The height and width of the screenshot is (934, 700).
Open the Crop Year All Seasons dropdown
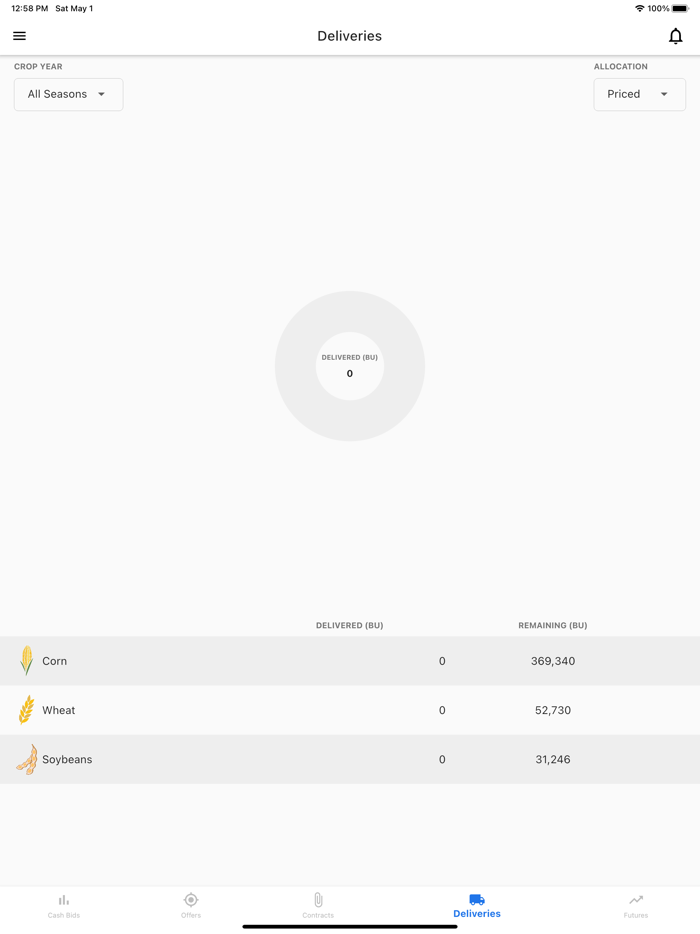pos(68,94)
